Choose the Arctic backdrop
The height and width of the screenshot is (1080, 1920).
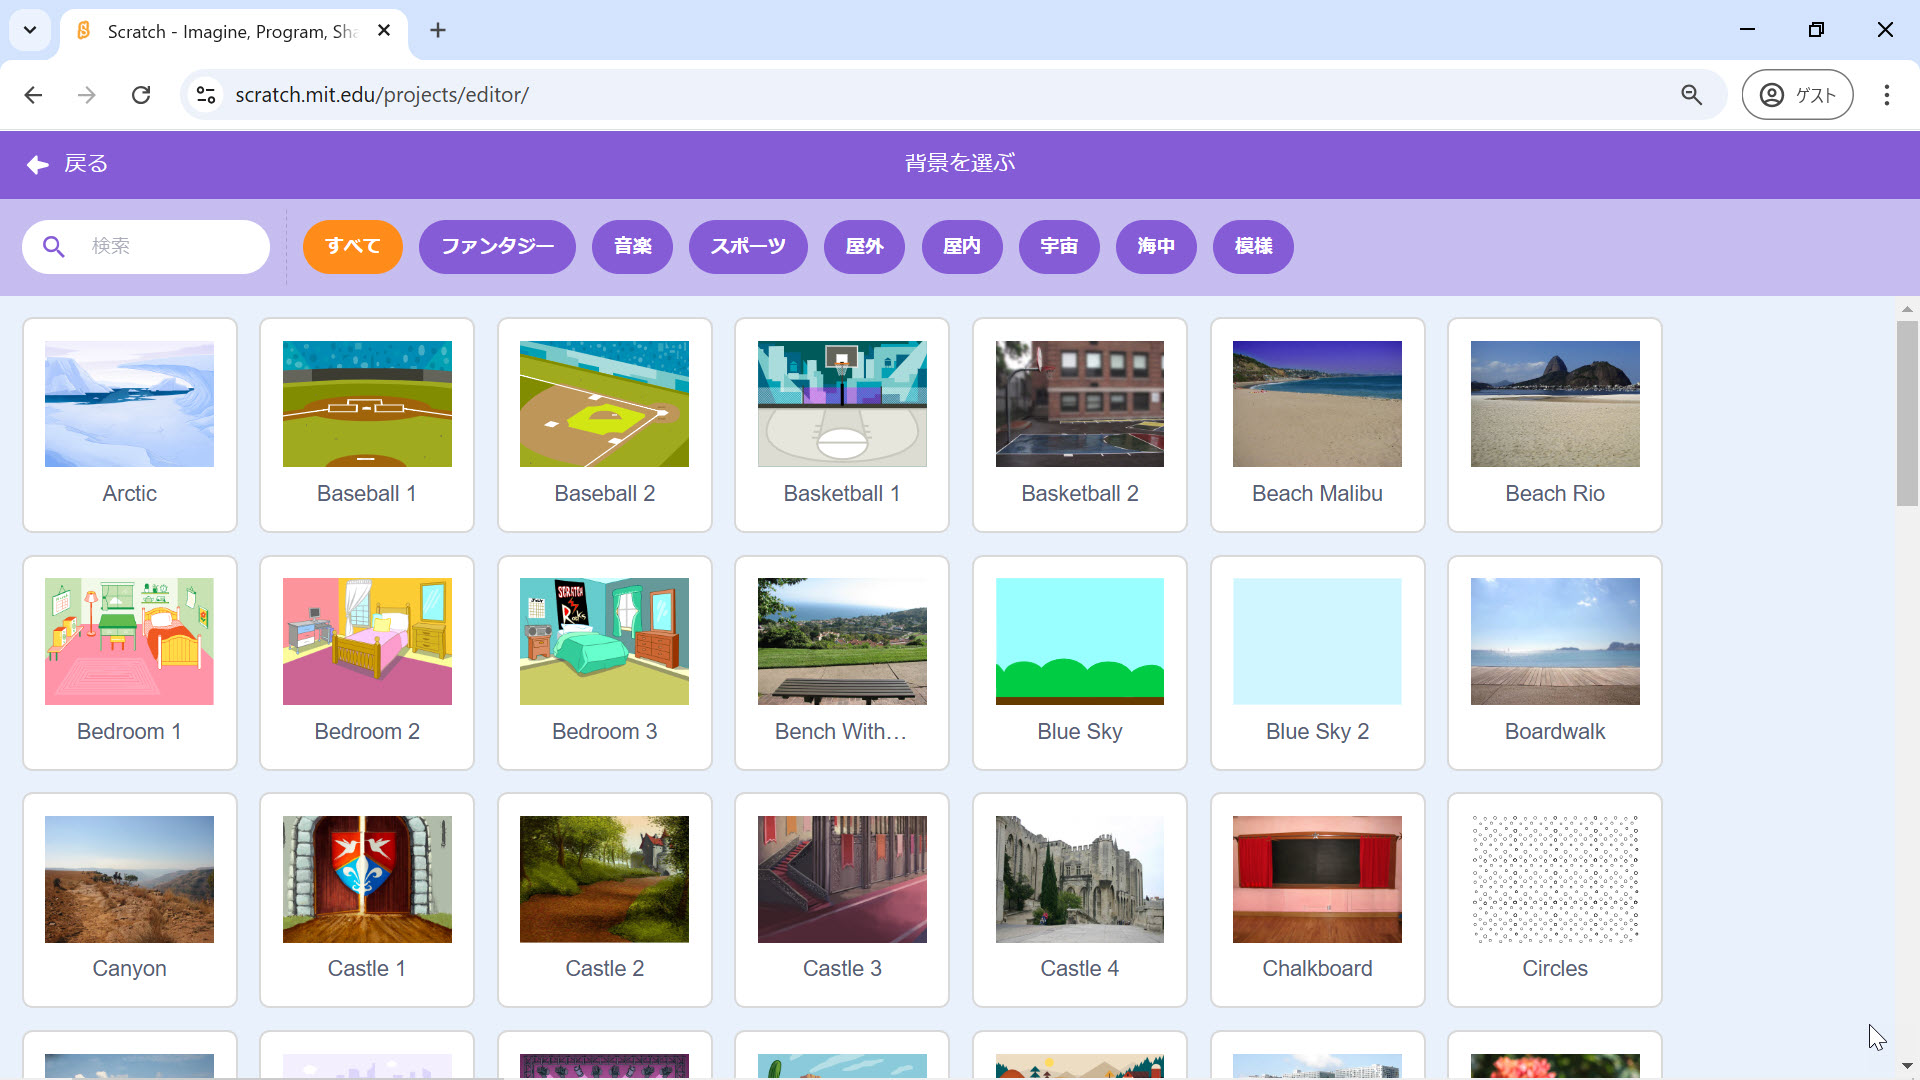[130, 425]
